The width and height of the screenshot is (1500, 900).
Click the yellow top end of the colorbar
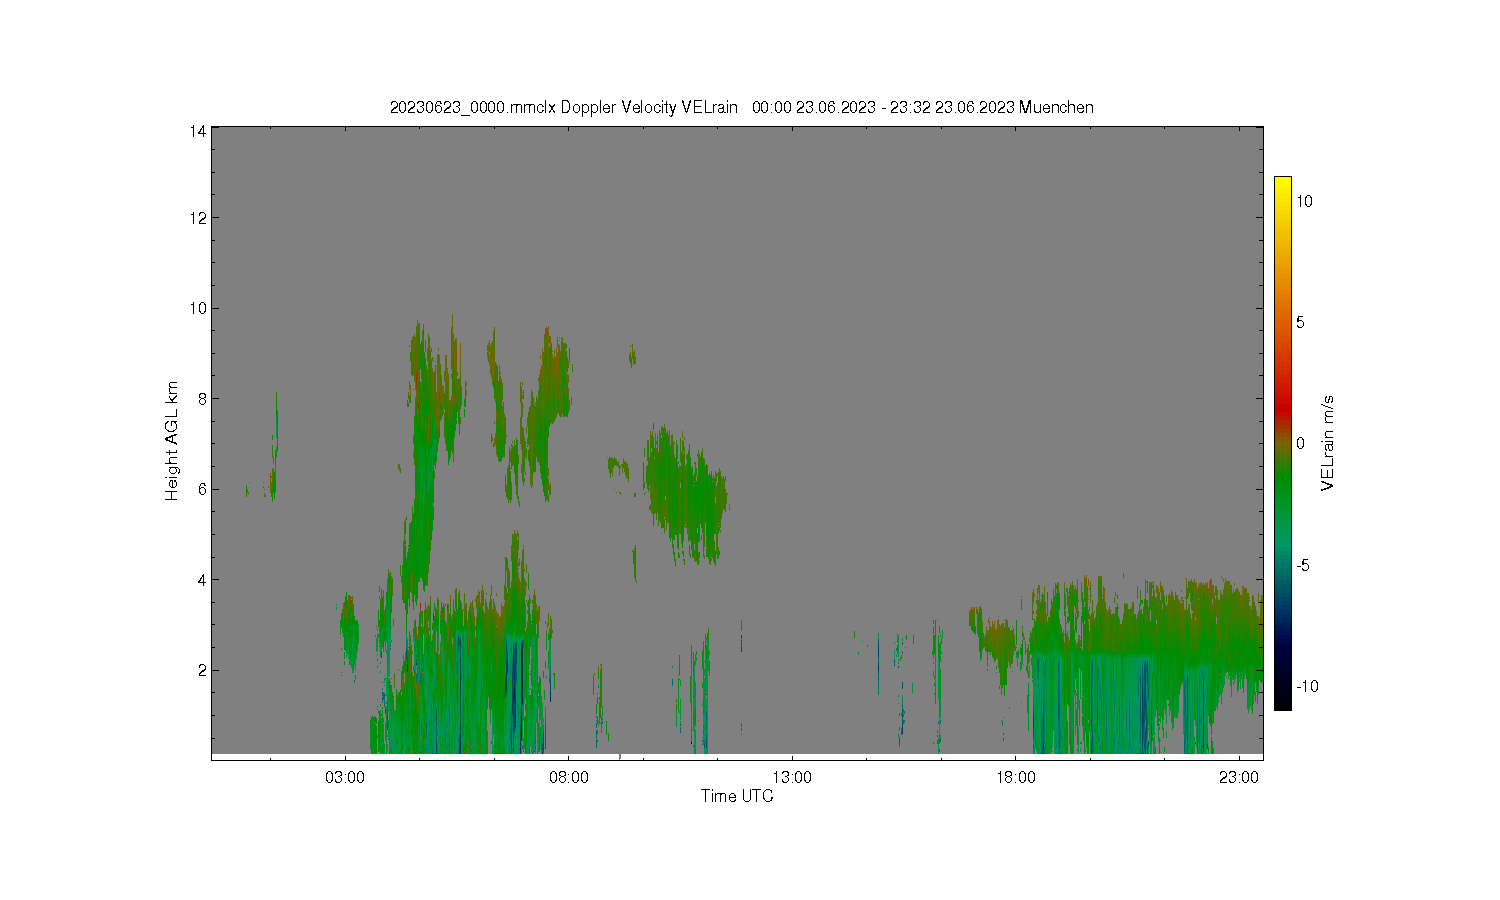1283,182
